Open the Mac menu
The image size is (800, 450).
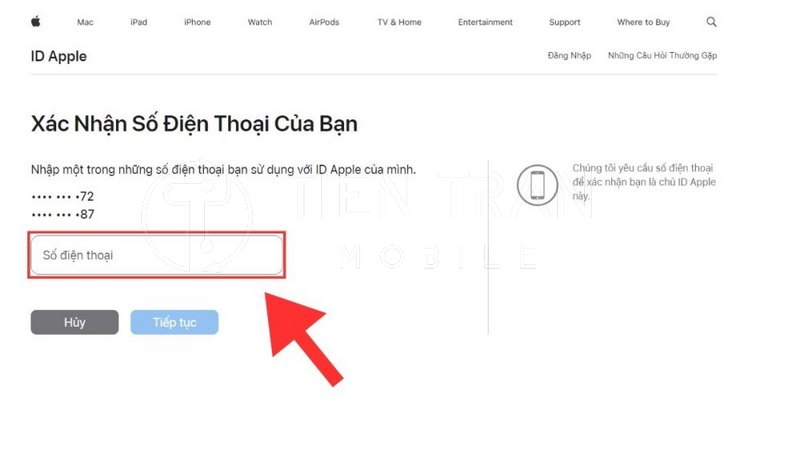85,22
